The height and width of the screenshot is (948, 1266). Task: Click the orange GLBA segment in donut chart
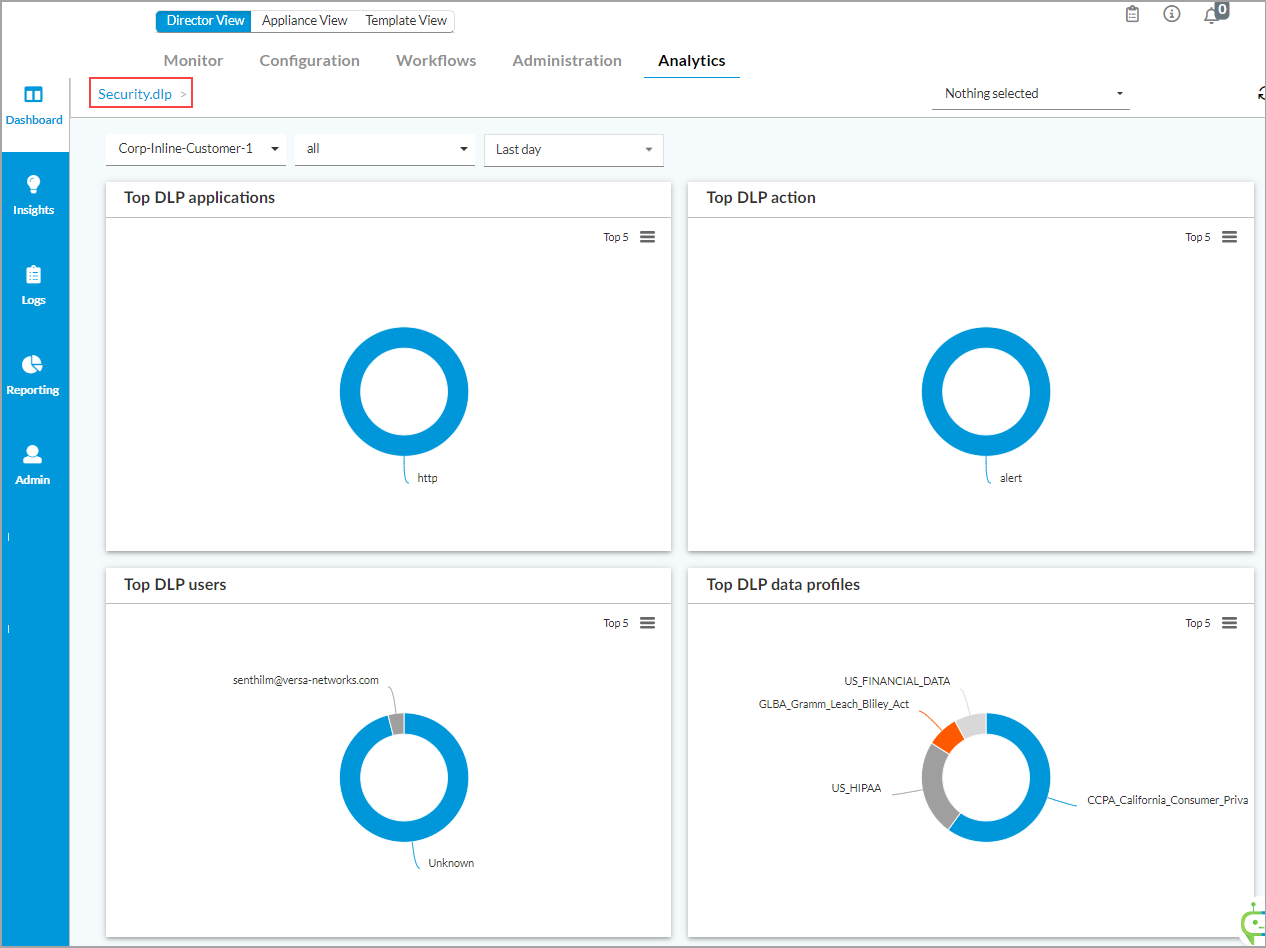coord(947,736)
